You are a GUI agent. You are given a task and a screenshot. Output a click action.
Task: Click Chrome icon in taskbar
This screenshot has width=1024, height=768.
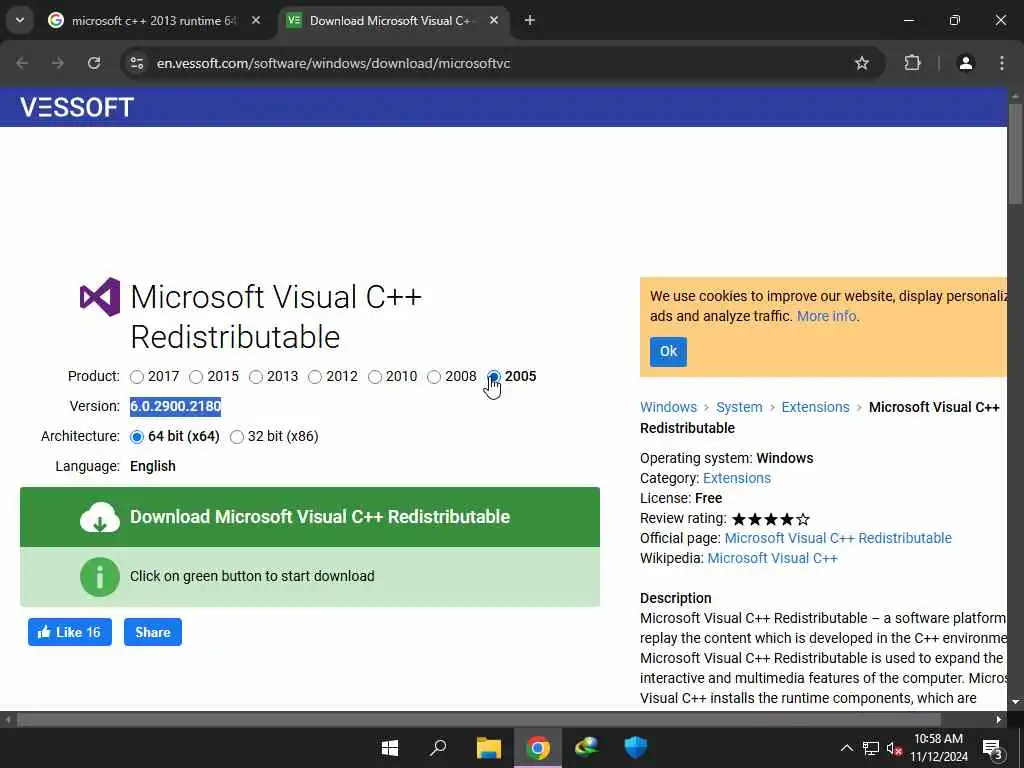point(537,748)
